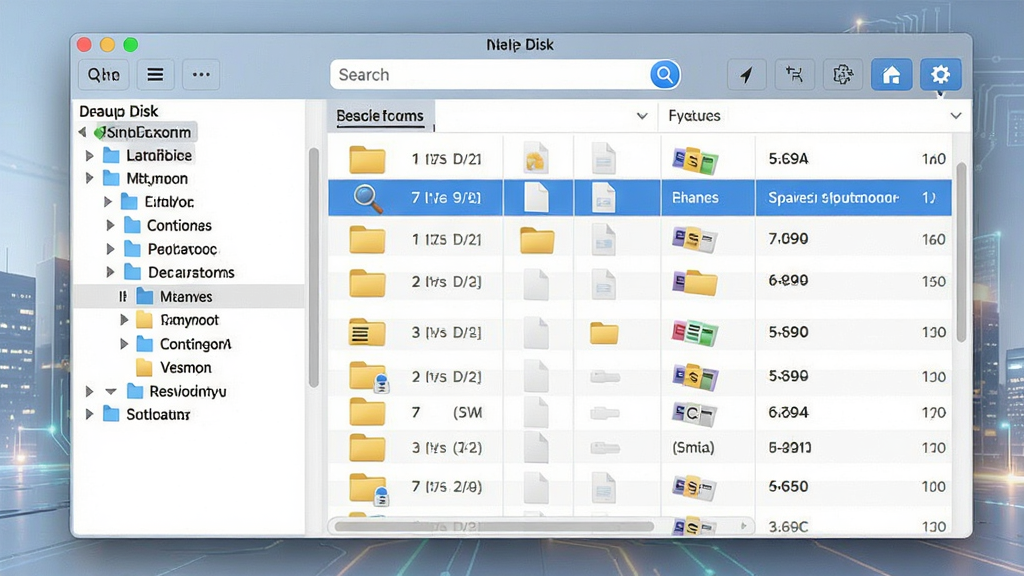Viewport: 1024px width, 576px height.
Task: Click the value 5-8910
Action: [x=790, y=448]
